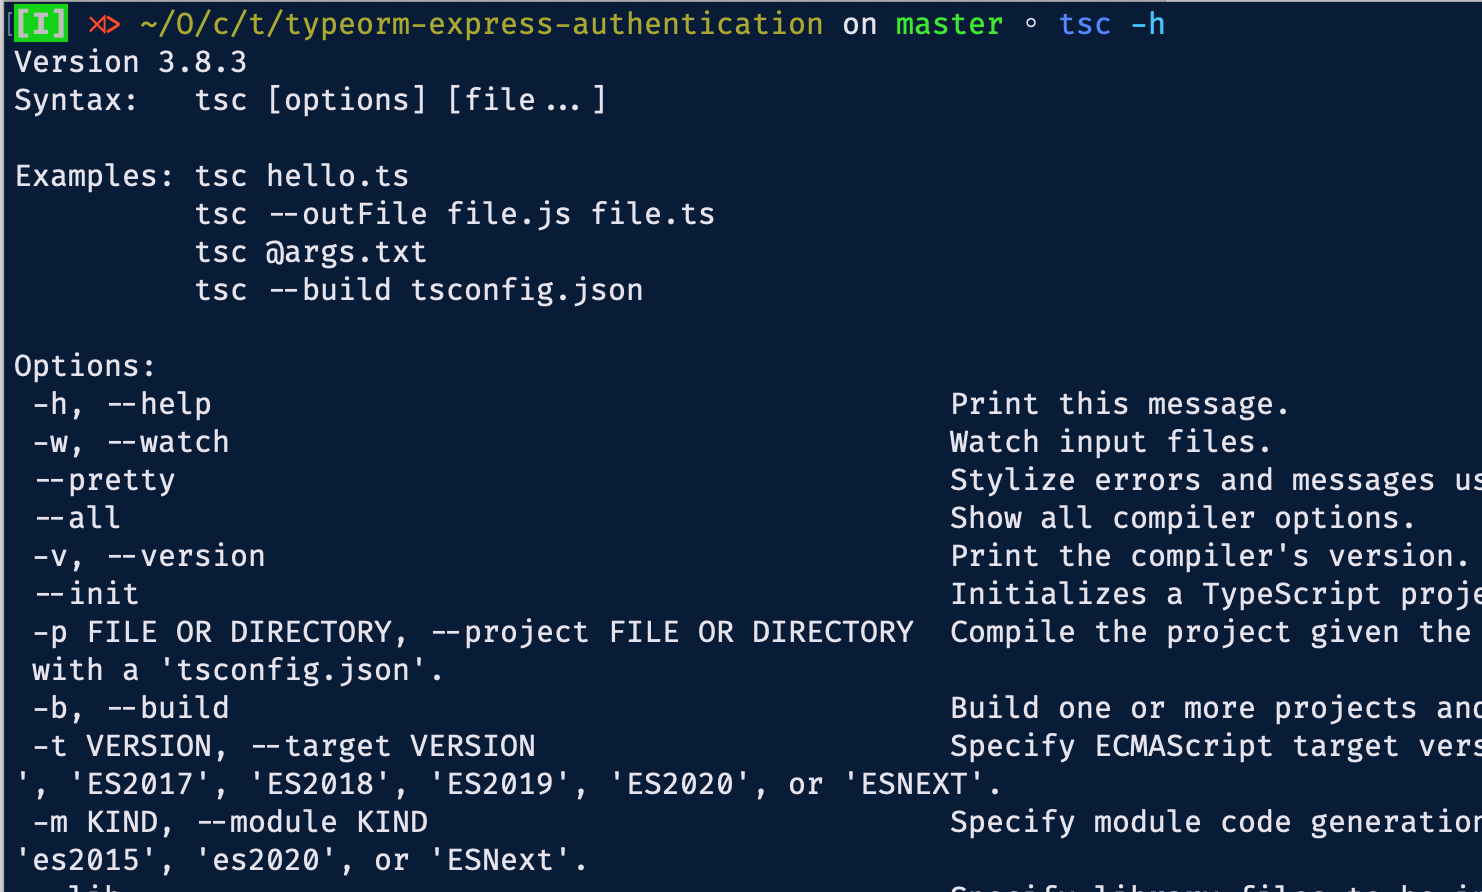This screenshot has height=892, width=1482.
Task: Click the -h, --help option
Action: (122, 404)
